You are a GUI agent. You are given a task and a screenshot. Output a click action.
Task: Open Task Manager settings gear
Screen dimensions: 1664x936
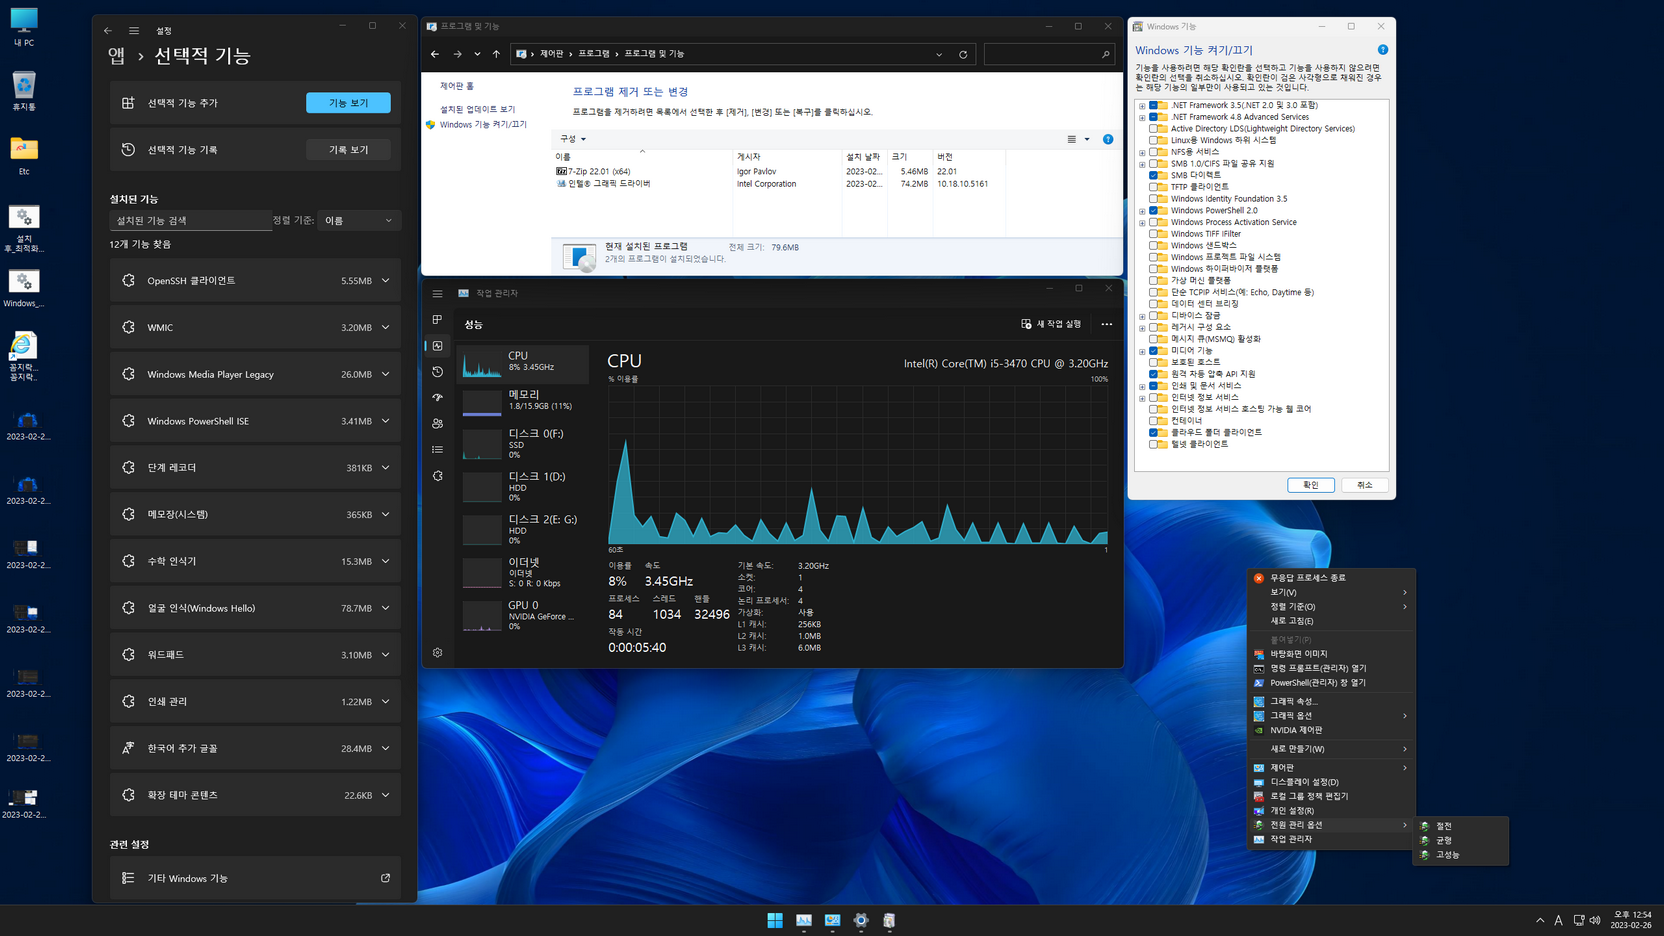tap(437, 653)
